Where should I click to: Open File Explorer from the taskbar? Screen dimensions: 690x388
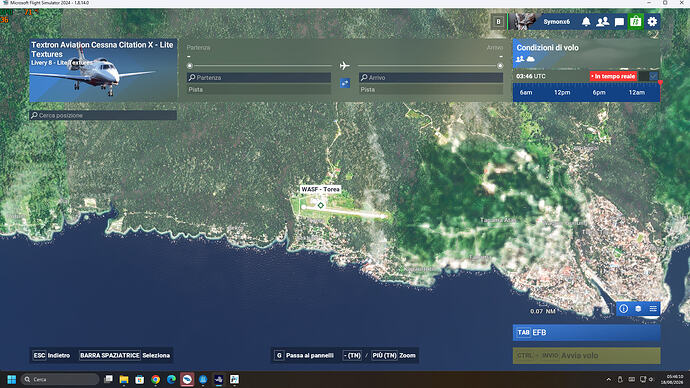124,379
